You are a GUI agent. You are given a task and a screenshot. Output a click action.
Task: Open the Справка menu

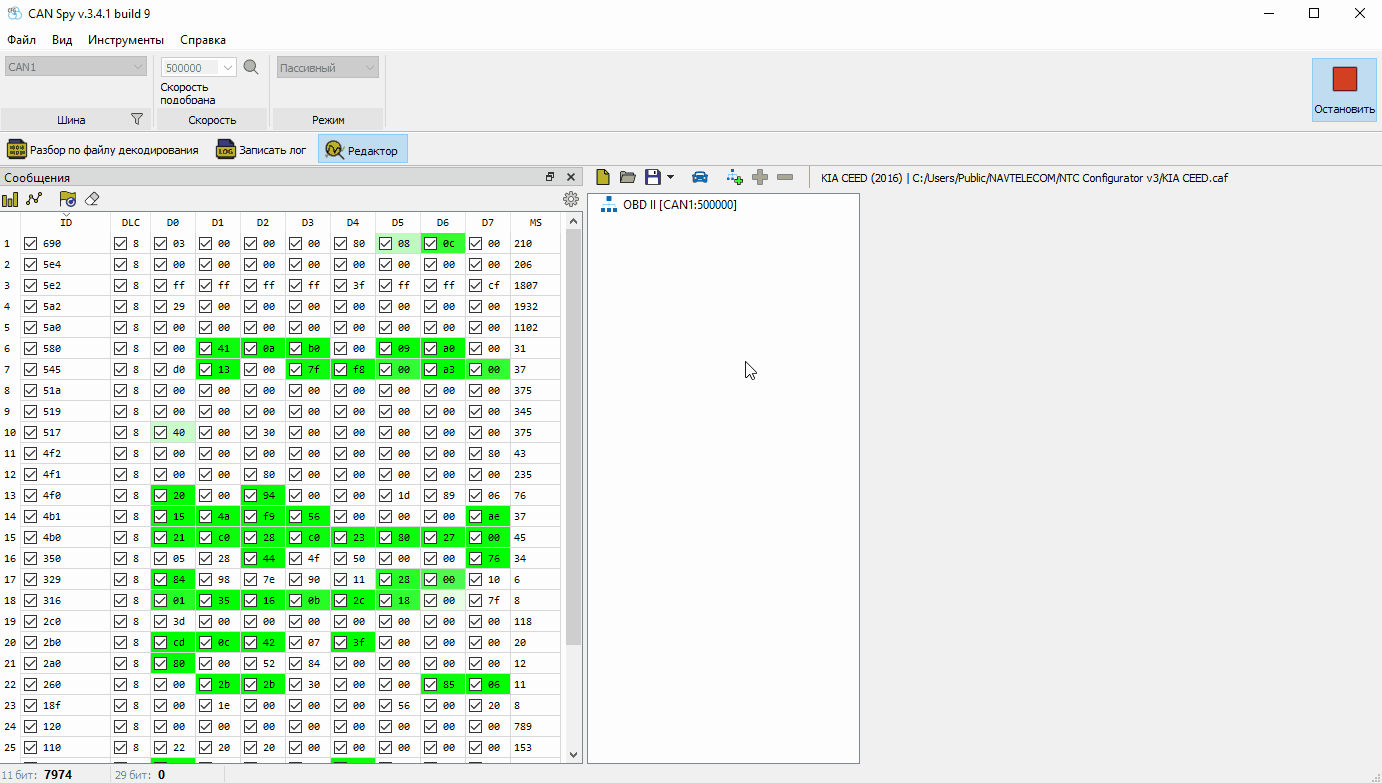tap(203, 40)
